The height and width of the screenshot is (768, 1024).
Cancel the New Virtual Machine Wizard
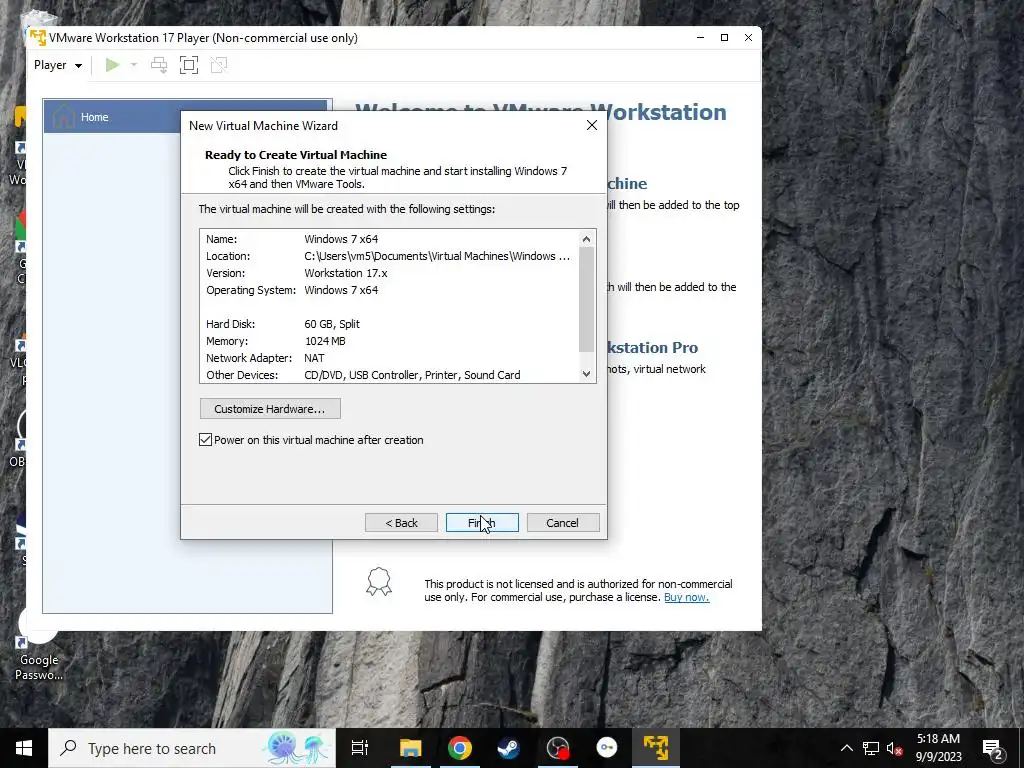(562, 522)
